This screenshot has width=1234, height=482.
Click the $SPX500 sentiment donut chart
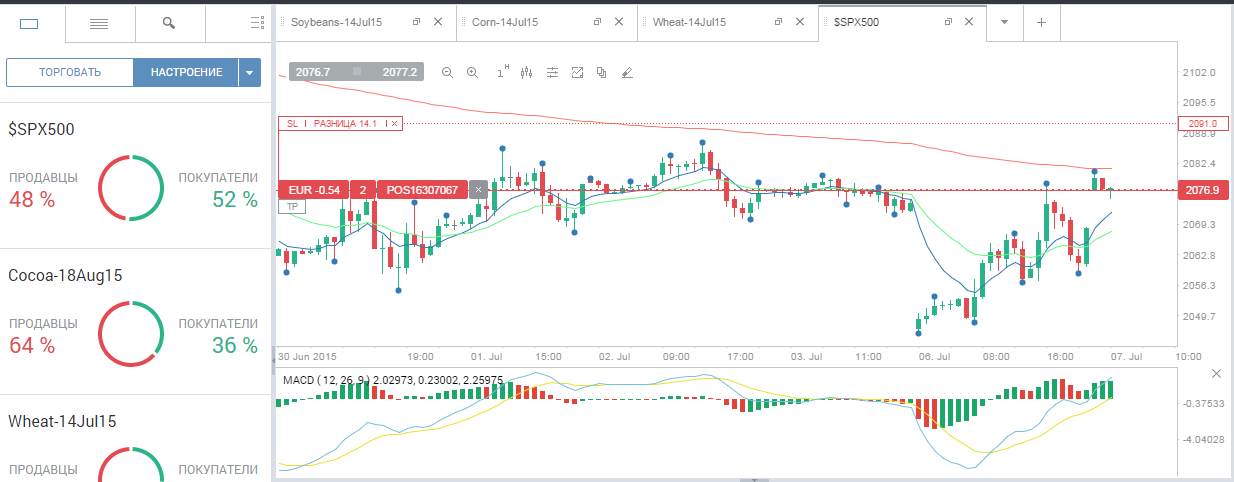[130, 188]
